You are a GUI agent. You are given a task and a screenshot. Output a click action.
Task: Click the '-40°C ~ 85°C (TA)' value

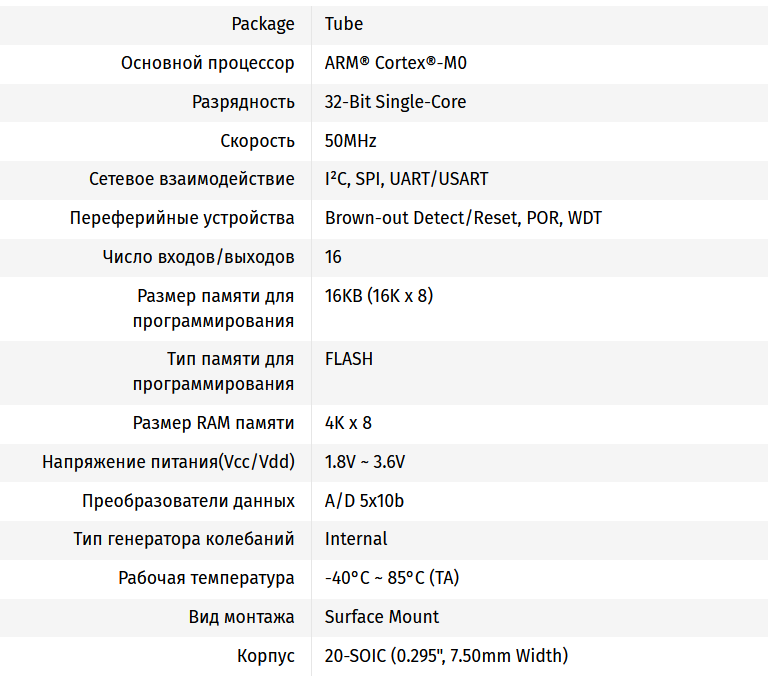pyautogui.click(x=392, y=578)
